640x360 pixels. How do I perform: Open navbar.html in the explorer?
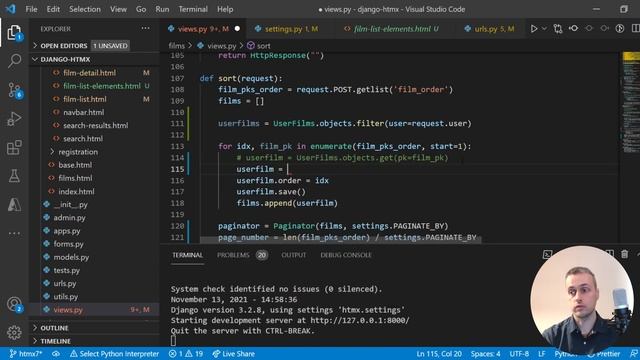tap(83, 112)
